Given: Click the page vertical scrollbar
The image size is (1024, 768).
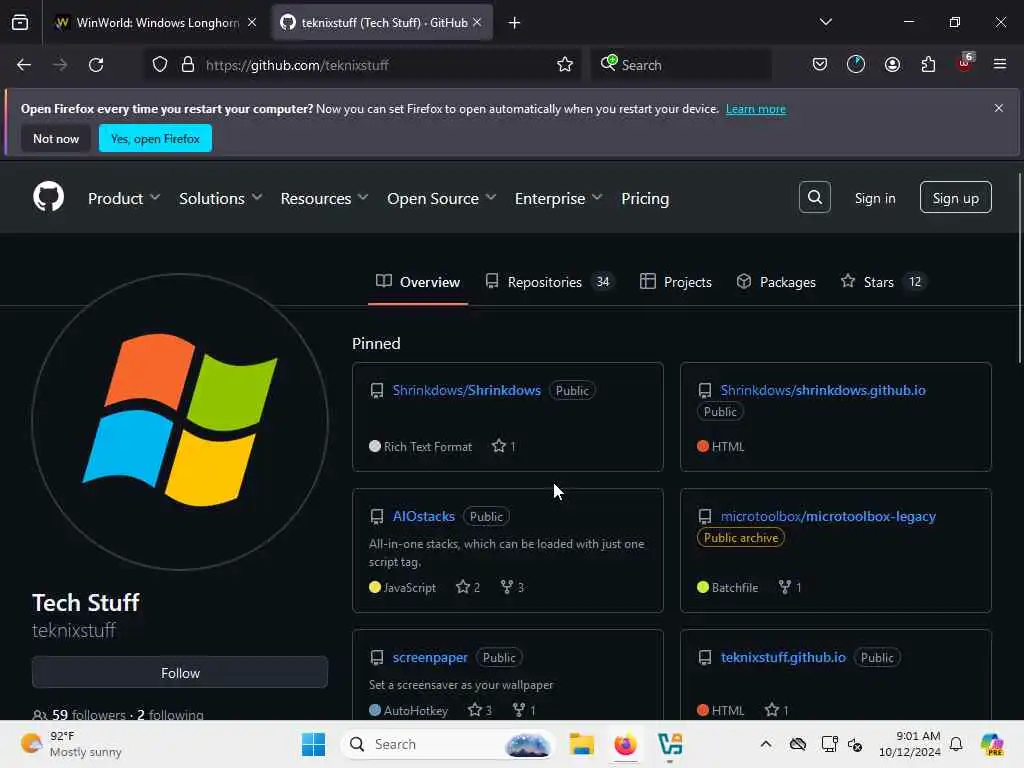Looking at the screenshot, I should (1019, 268).
